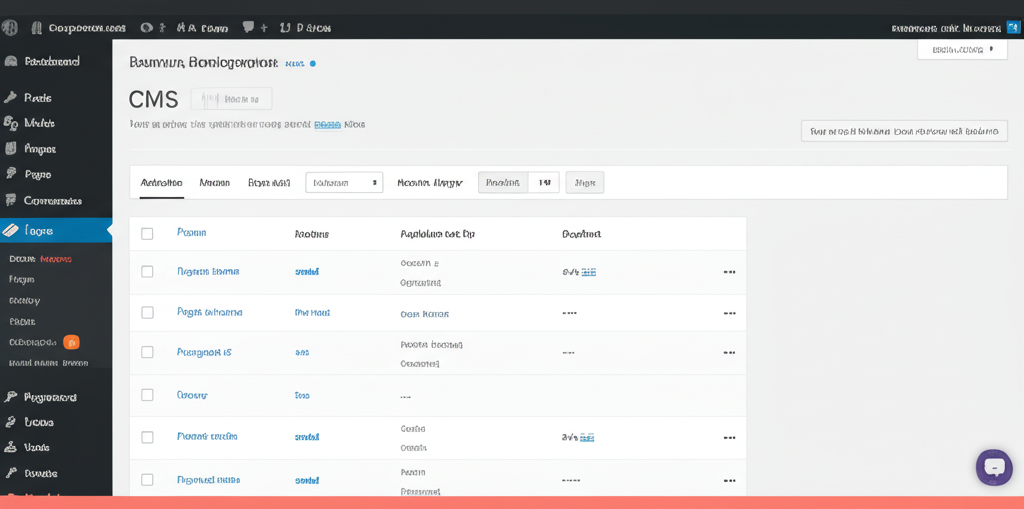Click the blue highlighted sidebar menu item label
This screenshot has height=509, width=1024.
39,231
